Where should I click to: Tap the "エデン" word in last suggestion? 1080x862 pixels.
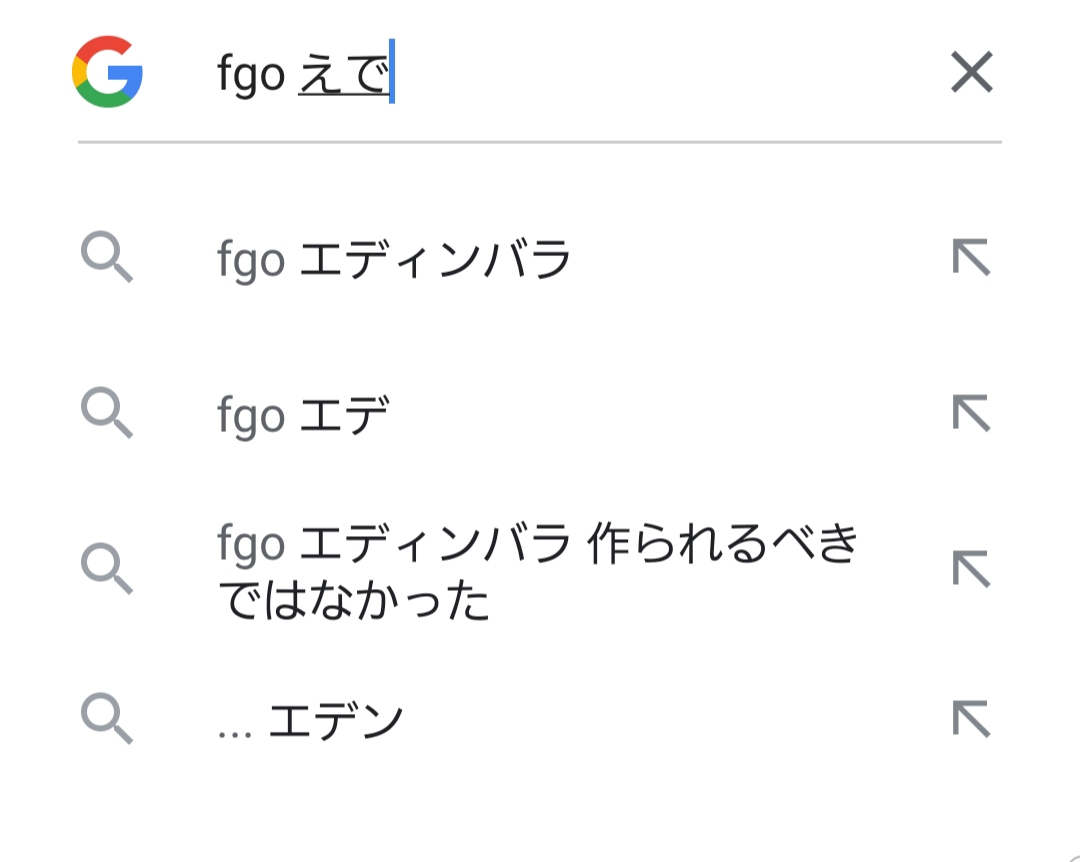click(x=336, y=721)
